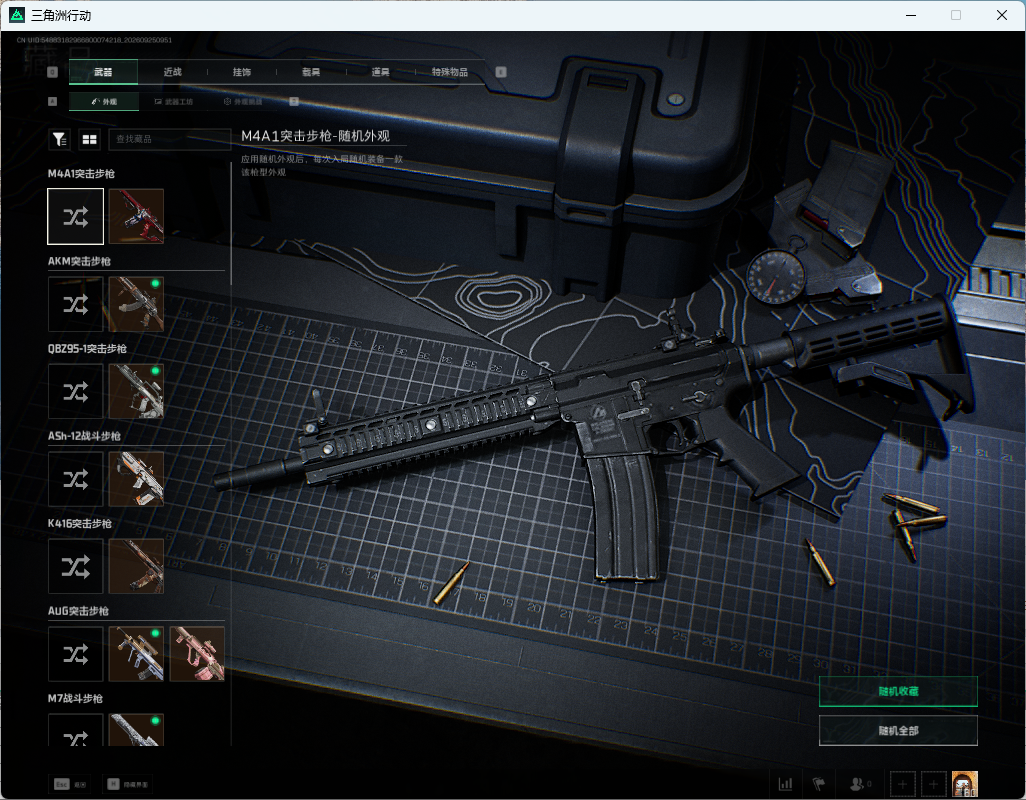Click the K416突击步枪 category header
The width and height of the screenshot is (1026, 800).
click(80, 523)
